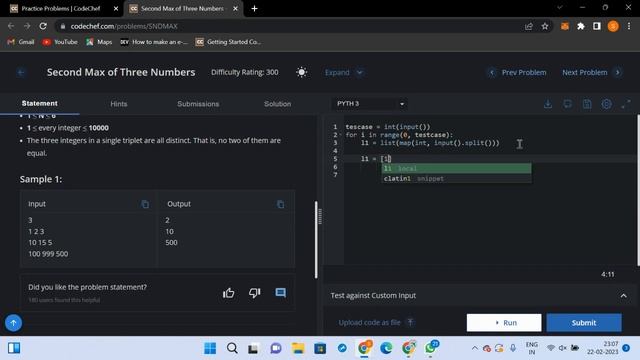Open the tab search chevron in Chrome
Screen dimensions: 640x360
click(x=560, y=7)
